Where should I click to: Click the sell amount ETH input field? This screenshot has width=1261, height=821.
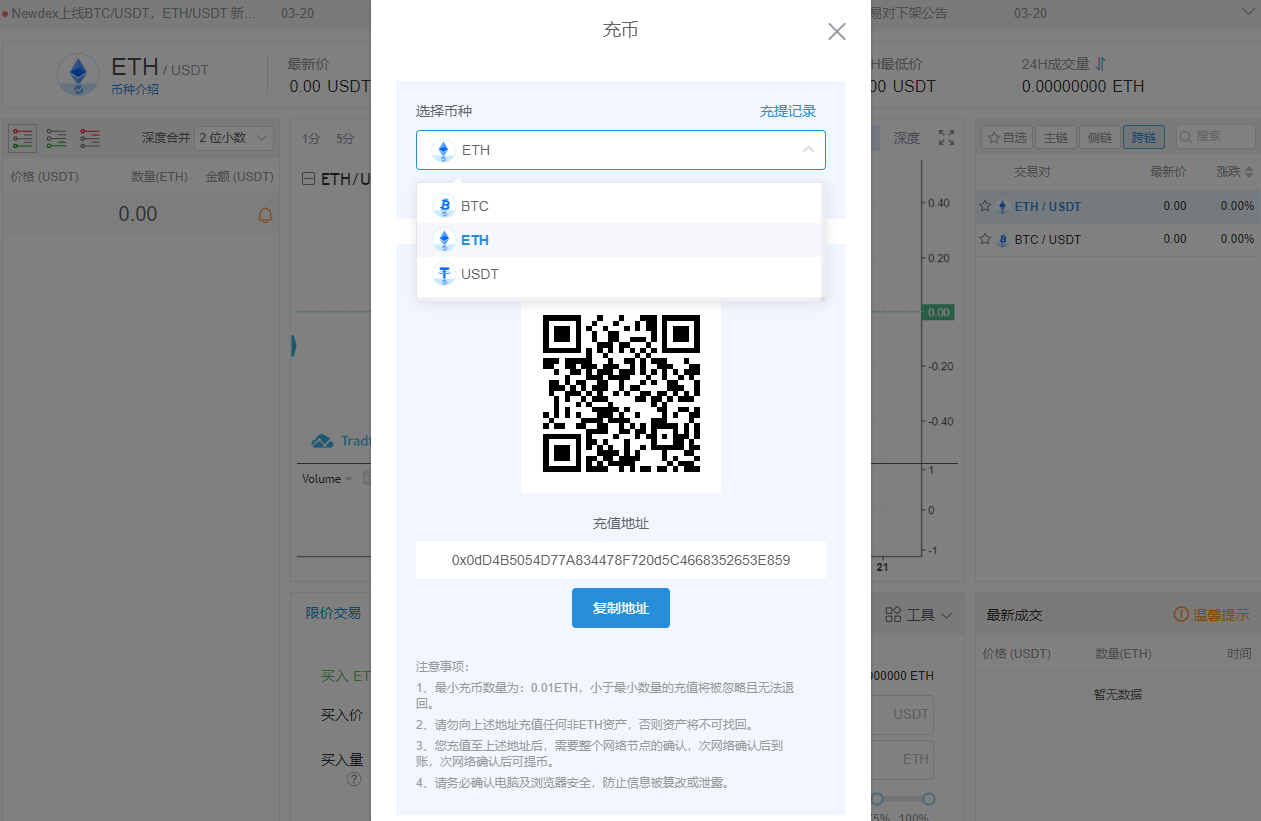pyautogui.click(x=903, y=760)
